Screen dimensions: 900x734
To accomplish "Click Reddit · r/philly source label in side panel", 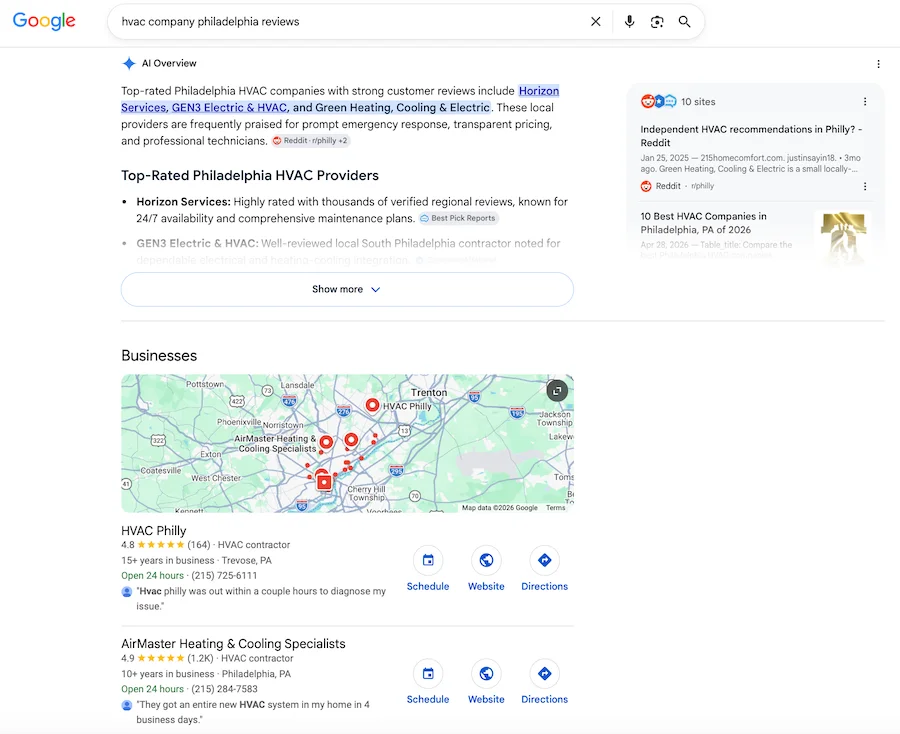I will 677,186.
